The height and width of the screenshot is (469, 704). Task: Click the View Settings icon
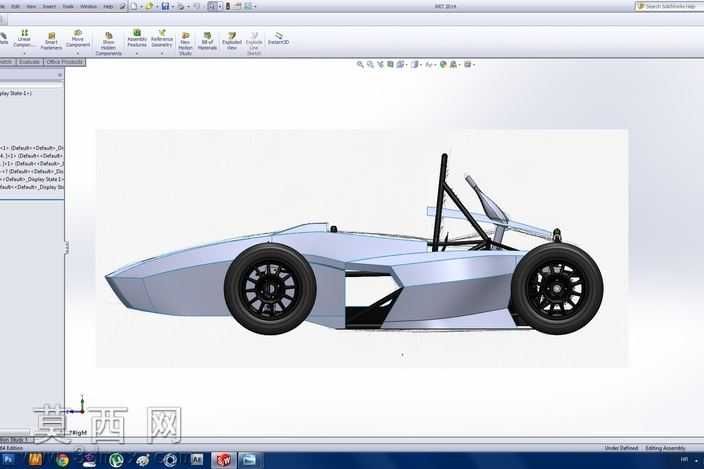click(467, 65)
